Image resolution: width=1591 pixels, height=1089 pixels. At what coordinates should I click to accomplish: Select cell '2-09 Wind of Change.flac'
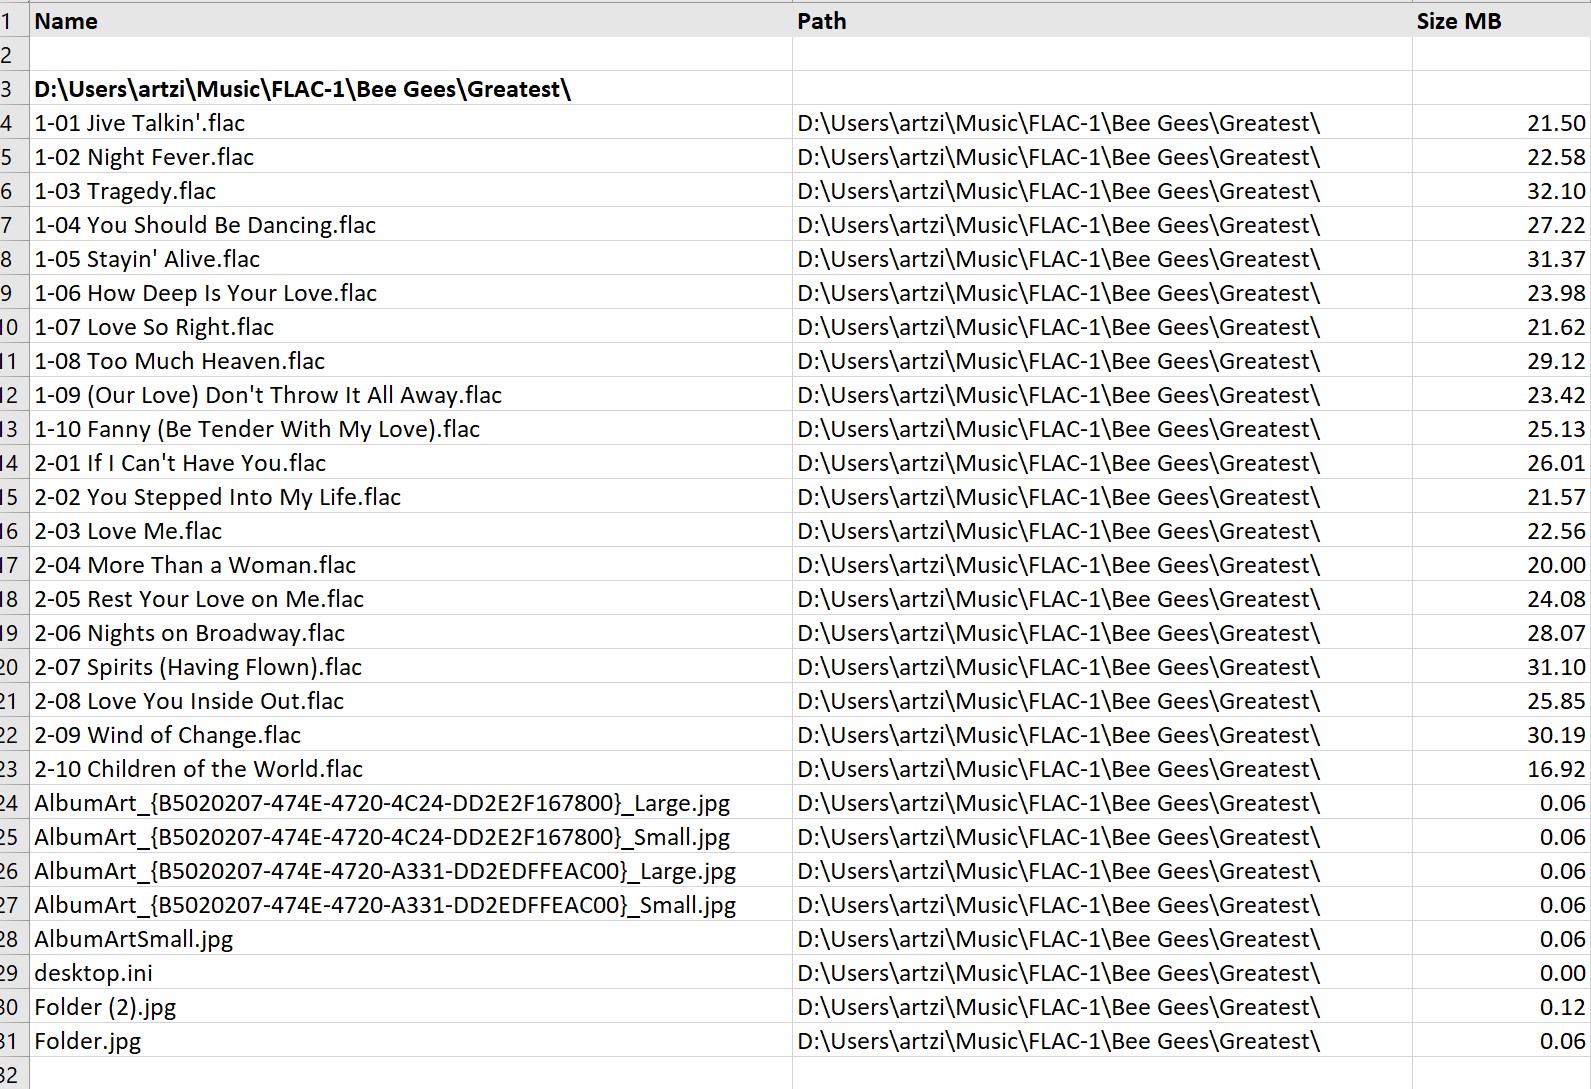tap(411, 735)
